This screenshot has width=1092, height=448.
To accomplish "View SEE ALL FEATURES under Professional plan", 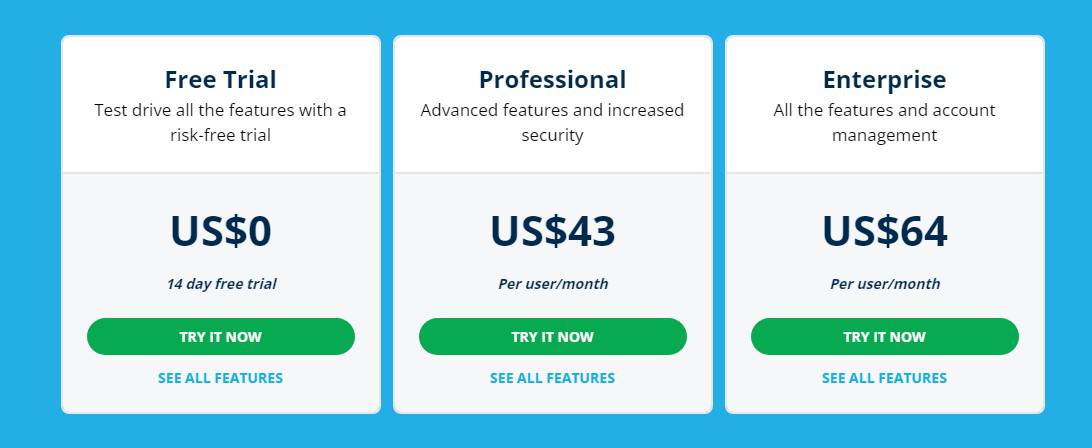I will tap(552, 378).
